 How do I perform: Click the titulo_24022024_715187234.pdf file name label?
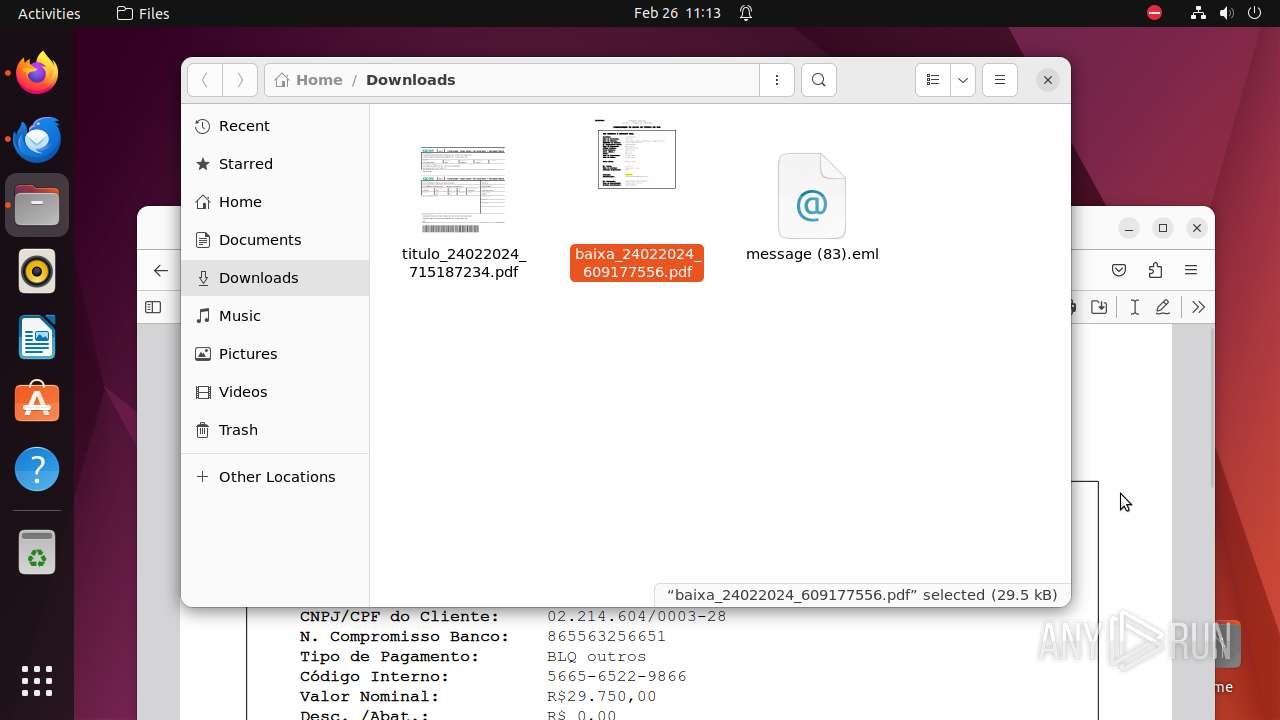tap(464, 263)
